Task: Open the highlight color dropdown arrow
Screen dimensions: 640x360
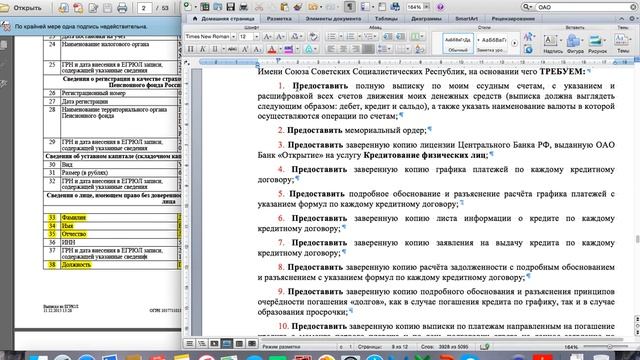Action: point(298,49)
